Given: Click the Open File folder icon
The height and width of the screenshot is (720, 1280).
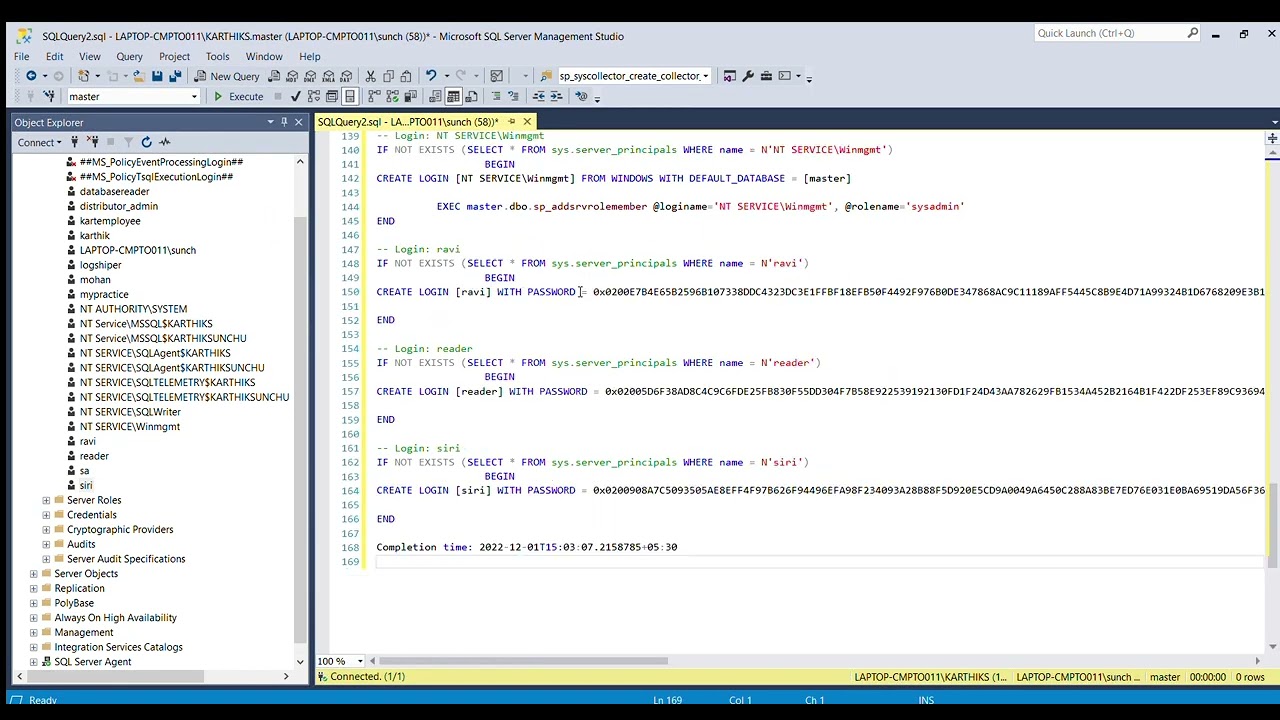Looking at the screenshot, I should (138, 76).
